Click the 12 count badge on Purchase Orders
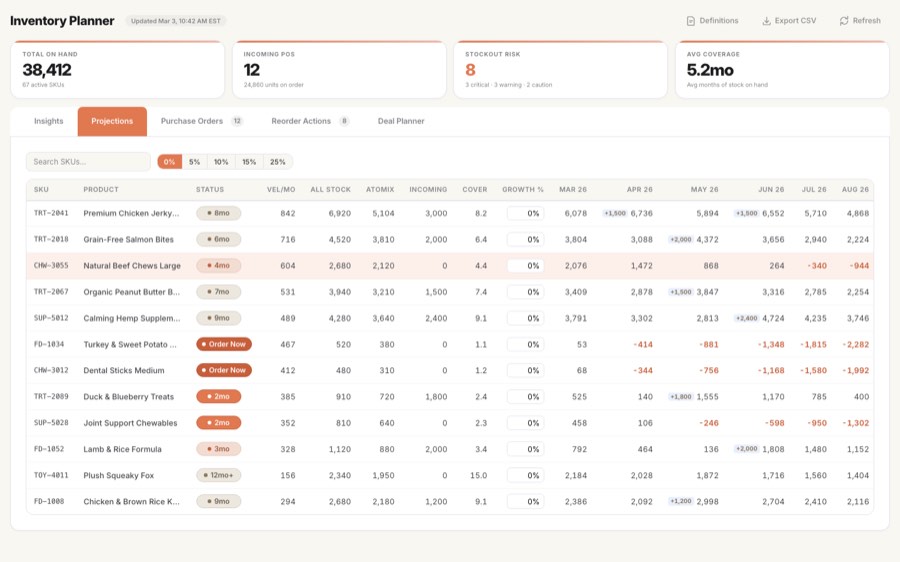The image size is (900, 562). point(237,121)
